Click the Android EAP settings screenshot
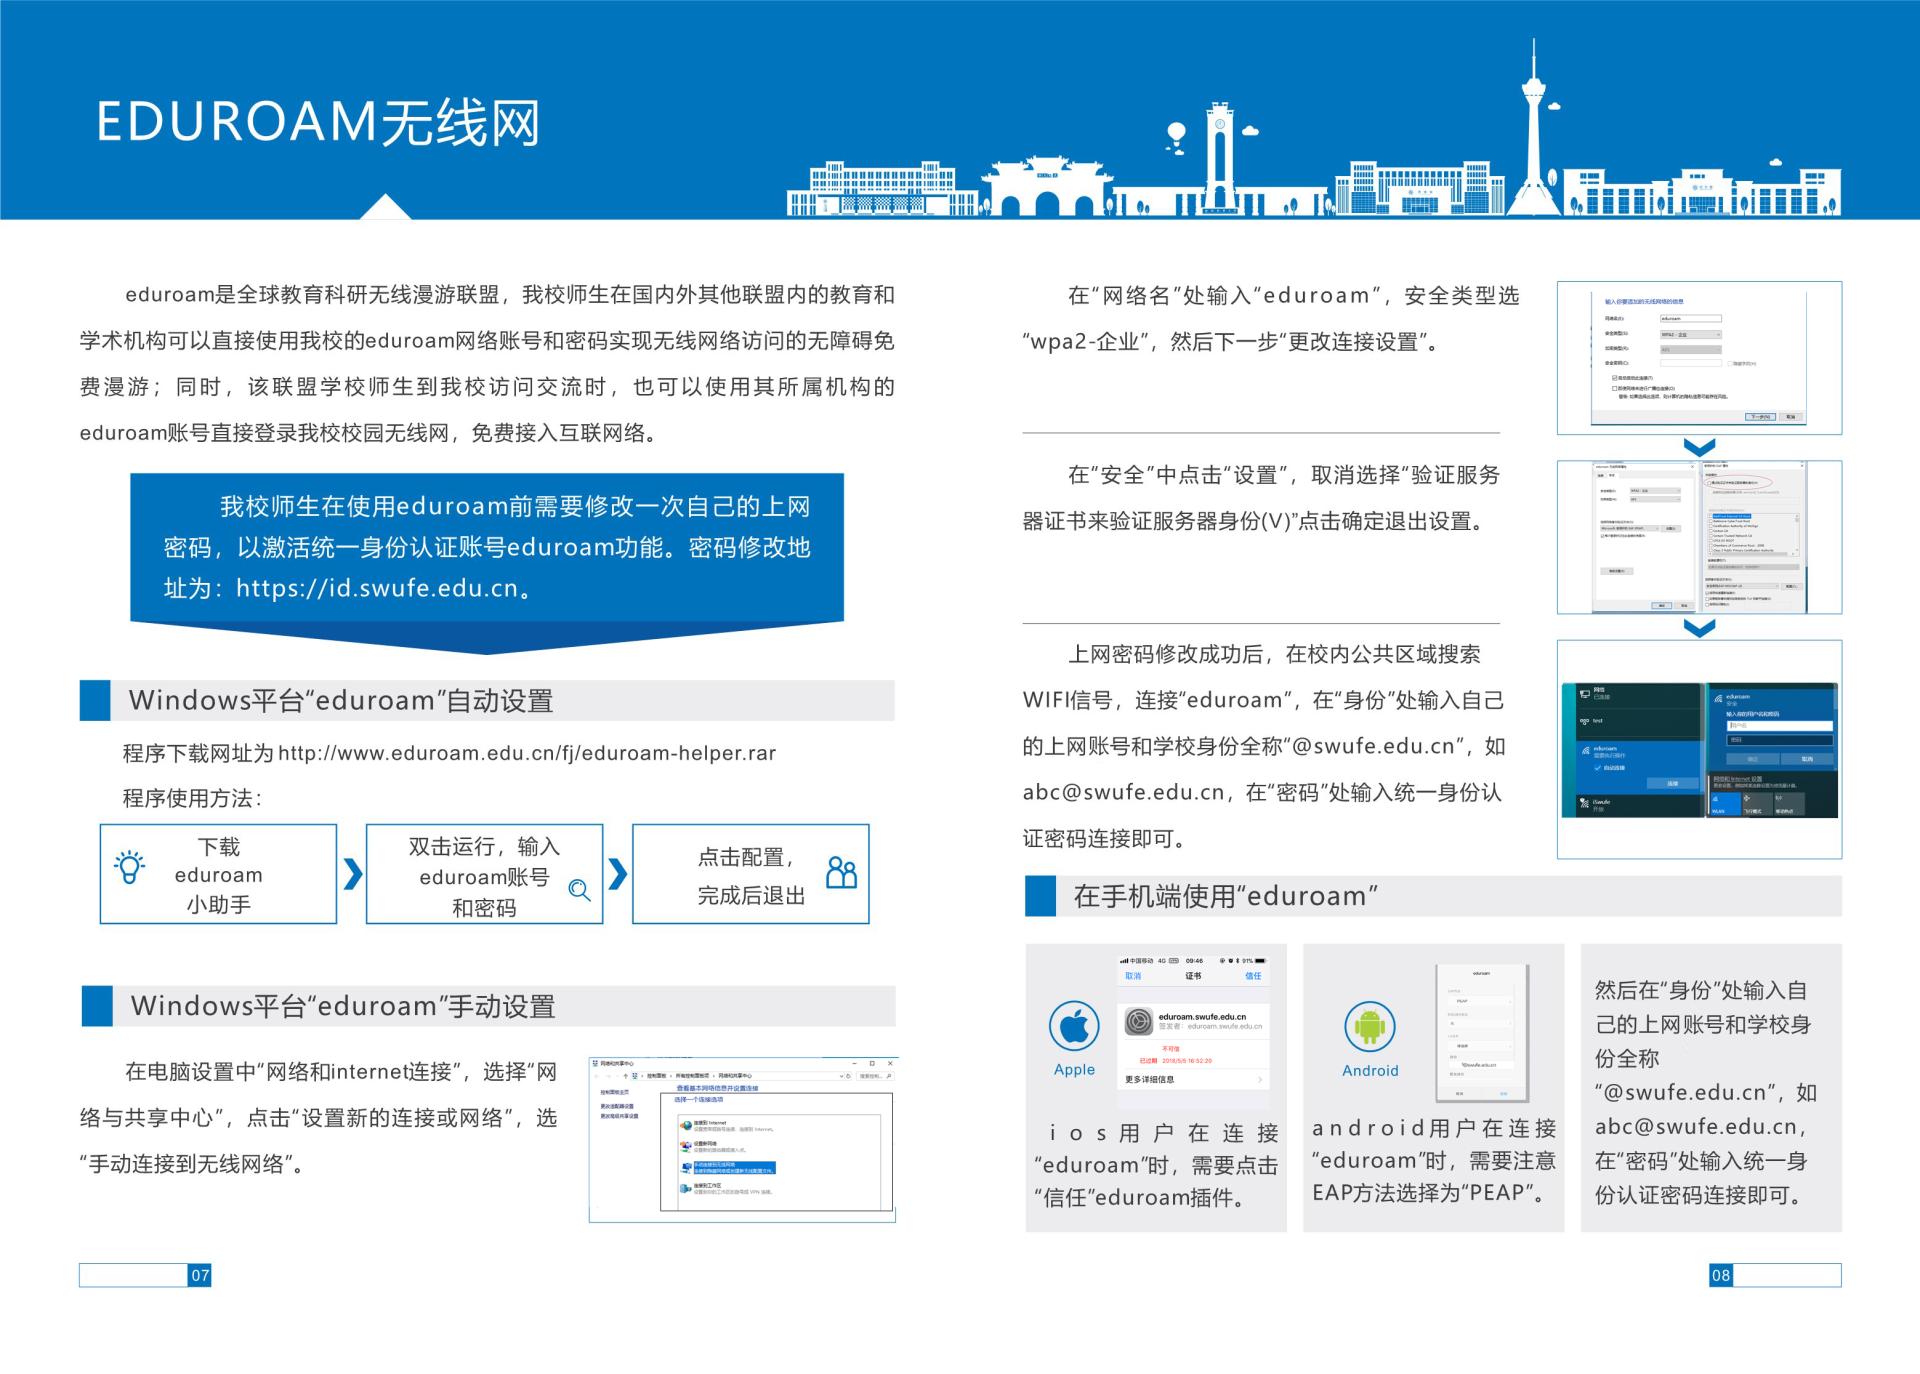The width and height of the screenshot is (1920, 1374). (1481, 1033)
